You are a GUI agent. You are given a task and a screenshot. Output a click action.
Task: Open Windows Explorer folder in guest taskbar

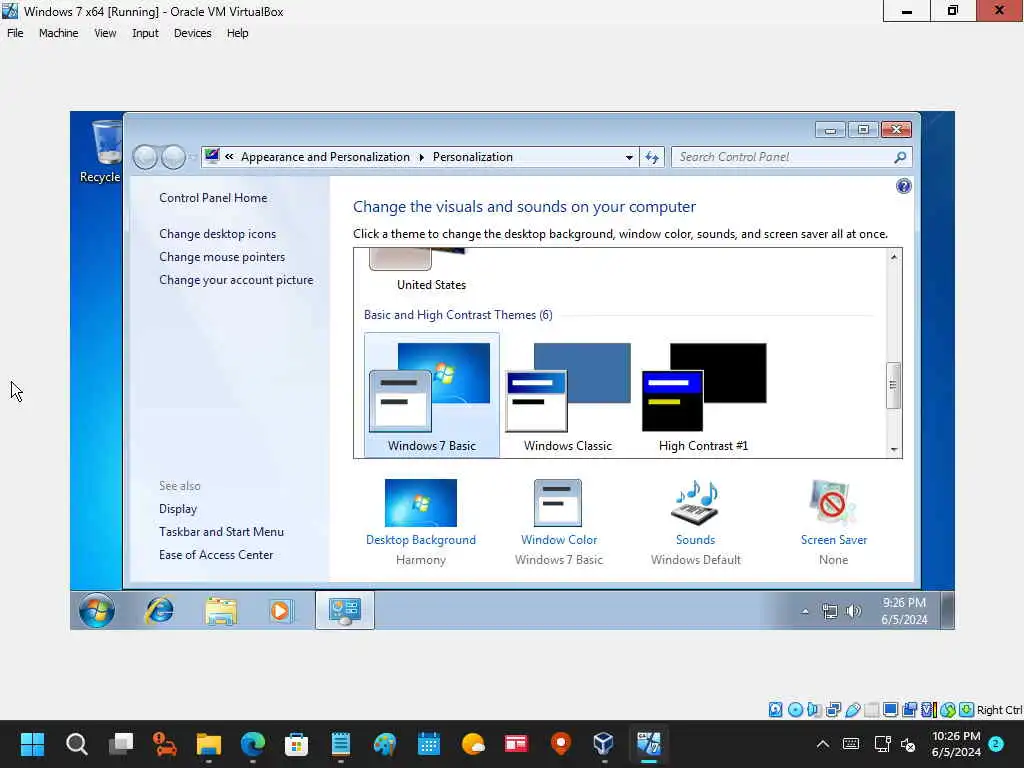(221, 611)
